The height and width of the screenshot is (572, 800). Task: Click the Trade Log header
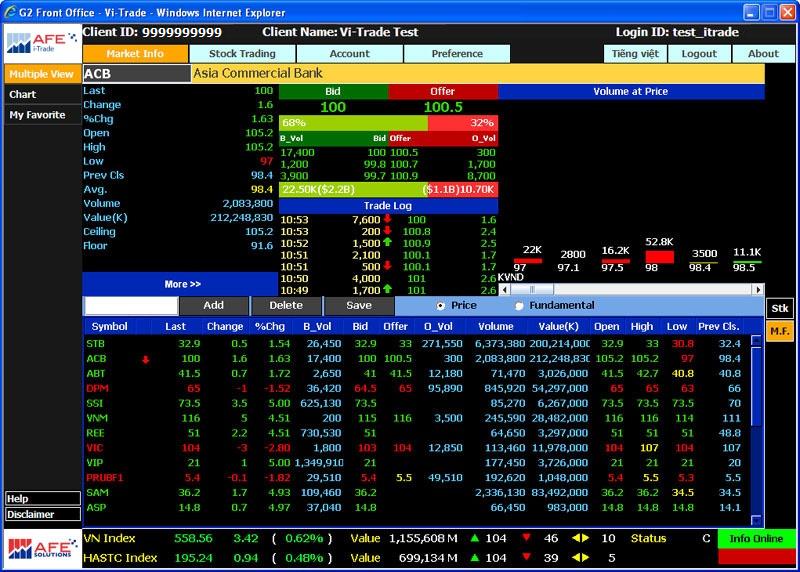pyautogui.click(x=388, y=206)
